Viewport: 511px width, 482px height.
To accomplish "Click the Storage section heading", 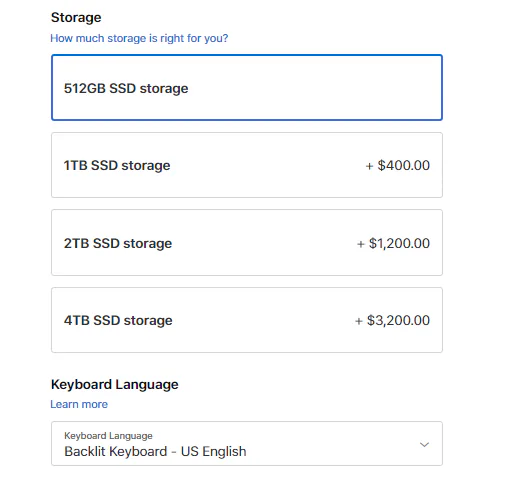I will coord(76,17).
